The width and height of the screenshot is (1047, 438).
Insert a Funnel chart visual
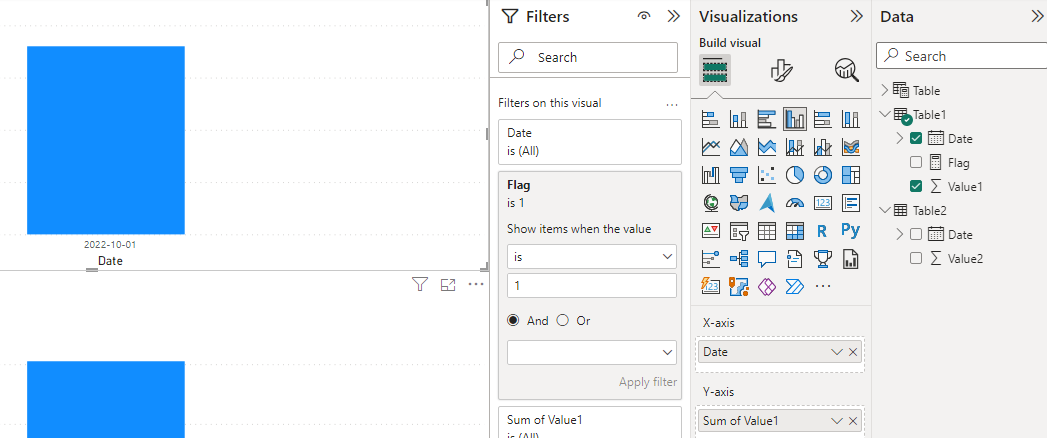739,175
